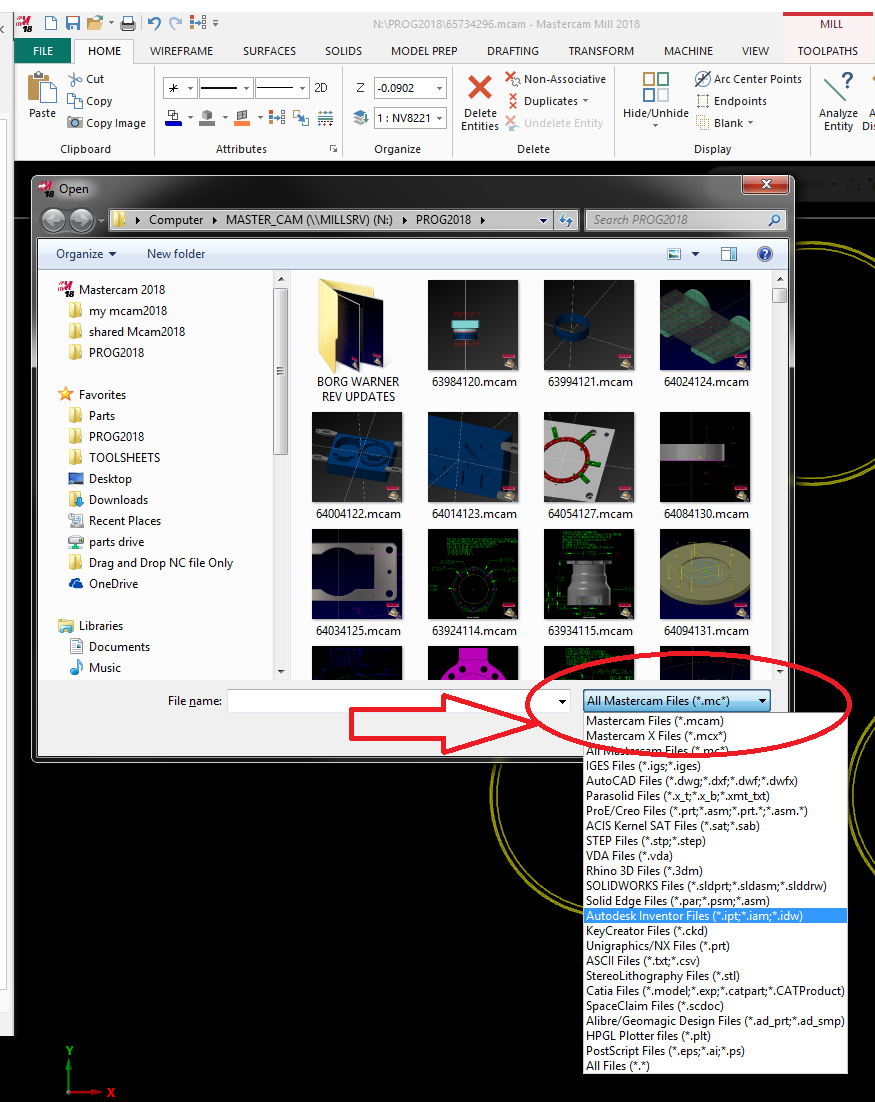Screen dimensions: 875x1102
Task: Select All Files (*.*) in type list
Action: coord(715,1066)
